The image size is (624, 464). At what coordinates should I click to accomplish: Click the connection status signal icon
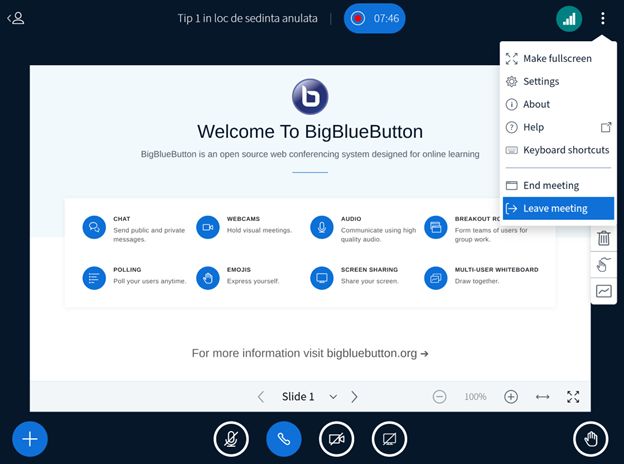(569, 18)
